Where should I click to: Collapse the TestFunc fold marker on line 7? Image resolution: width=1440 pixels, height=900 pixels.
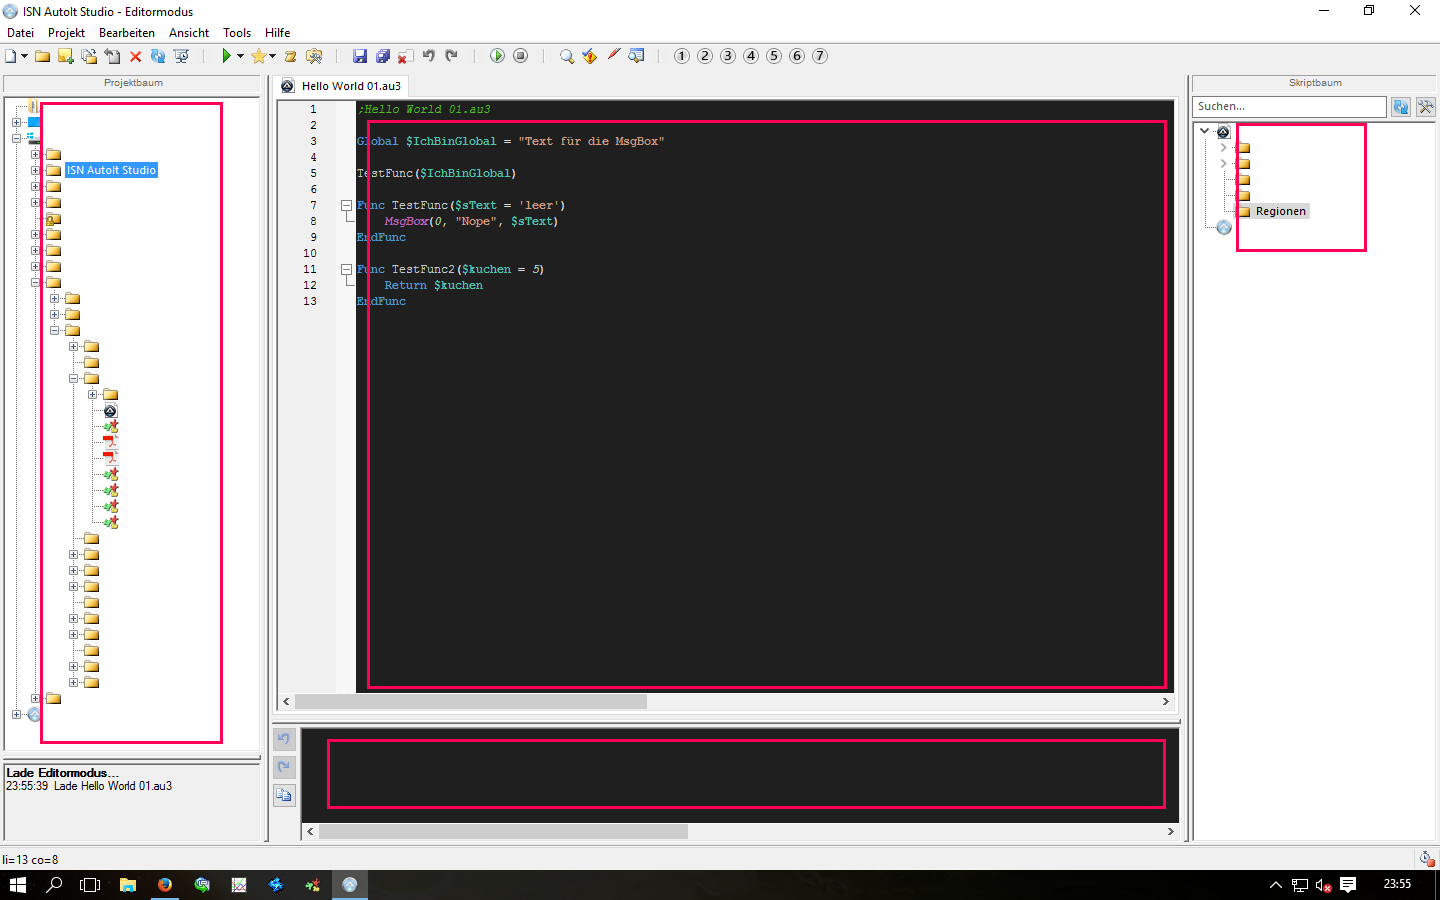coord(346,205)
